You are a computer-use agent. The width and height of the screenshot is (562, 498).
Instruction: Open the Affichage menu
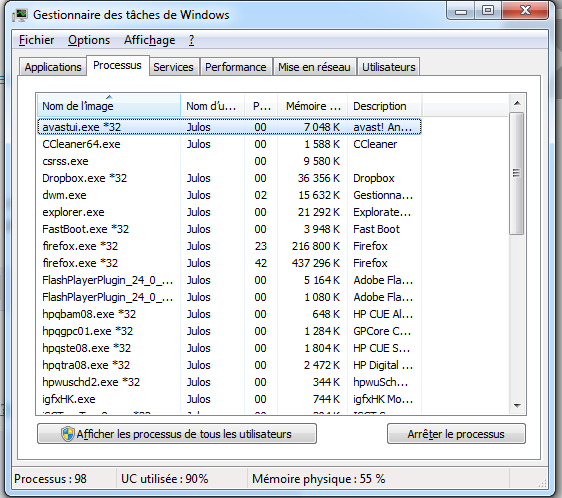pos(149,40)
